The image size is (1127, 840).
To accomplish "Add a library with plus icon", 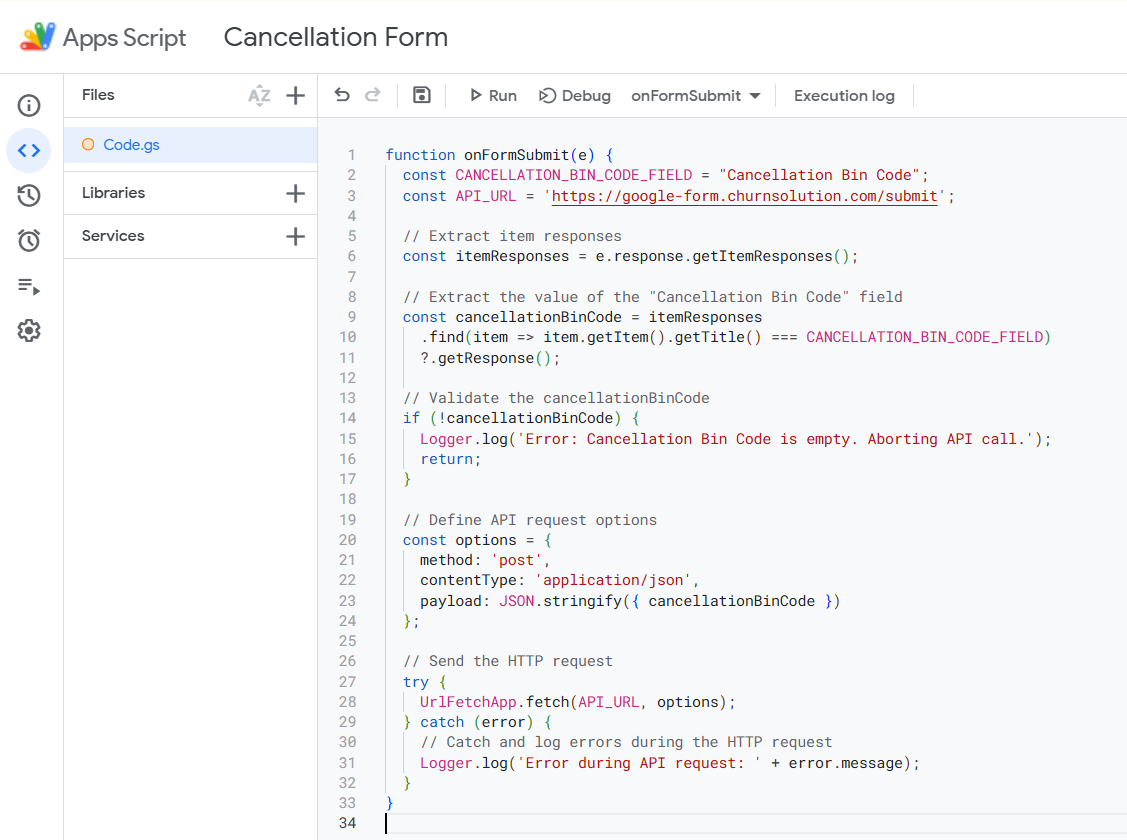I will (295, 193).
